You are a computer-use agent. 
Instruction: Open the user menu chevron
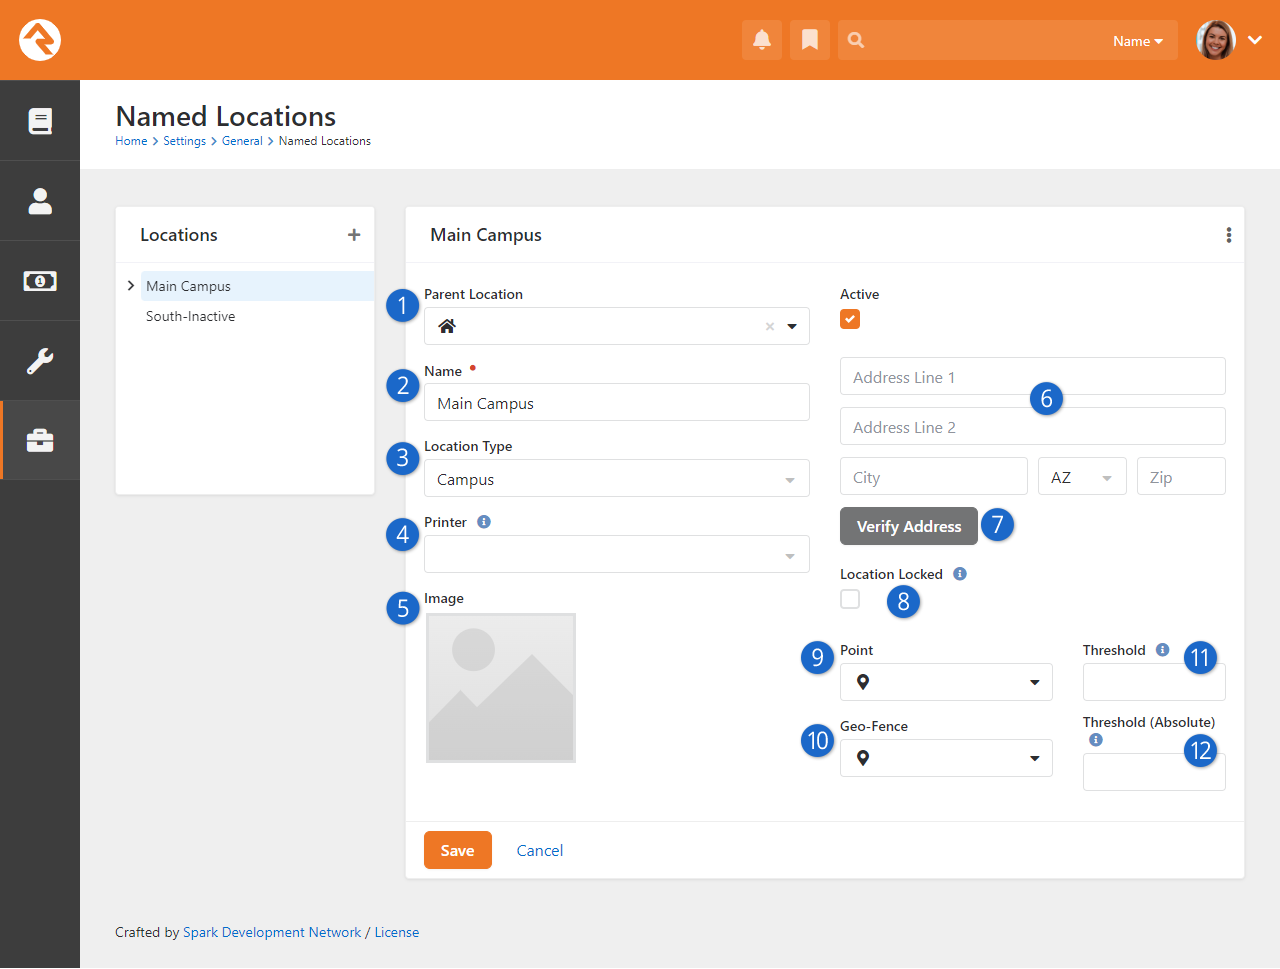(1255, 40)
